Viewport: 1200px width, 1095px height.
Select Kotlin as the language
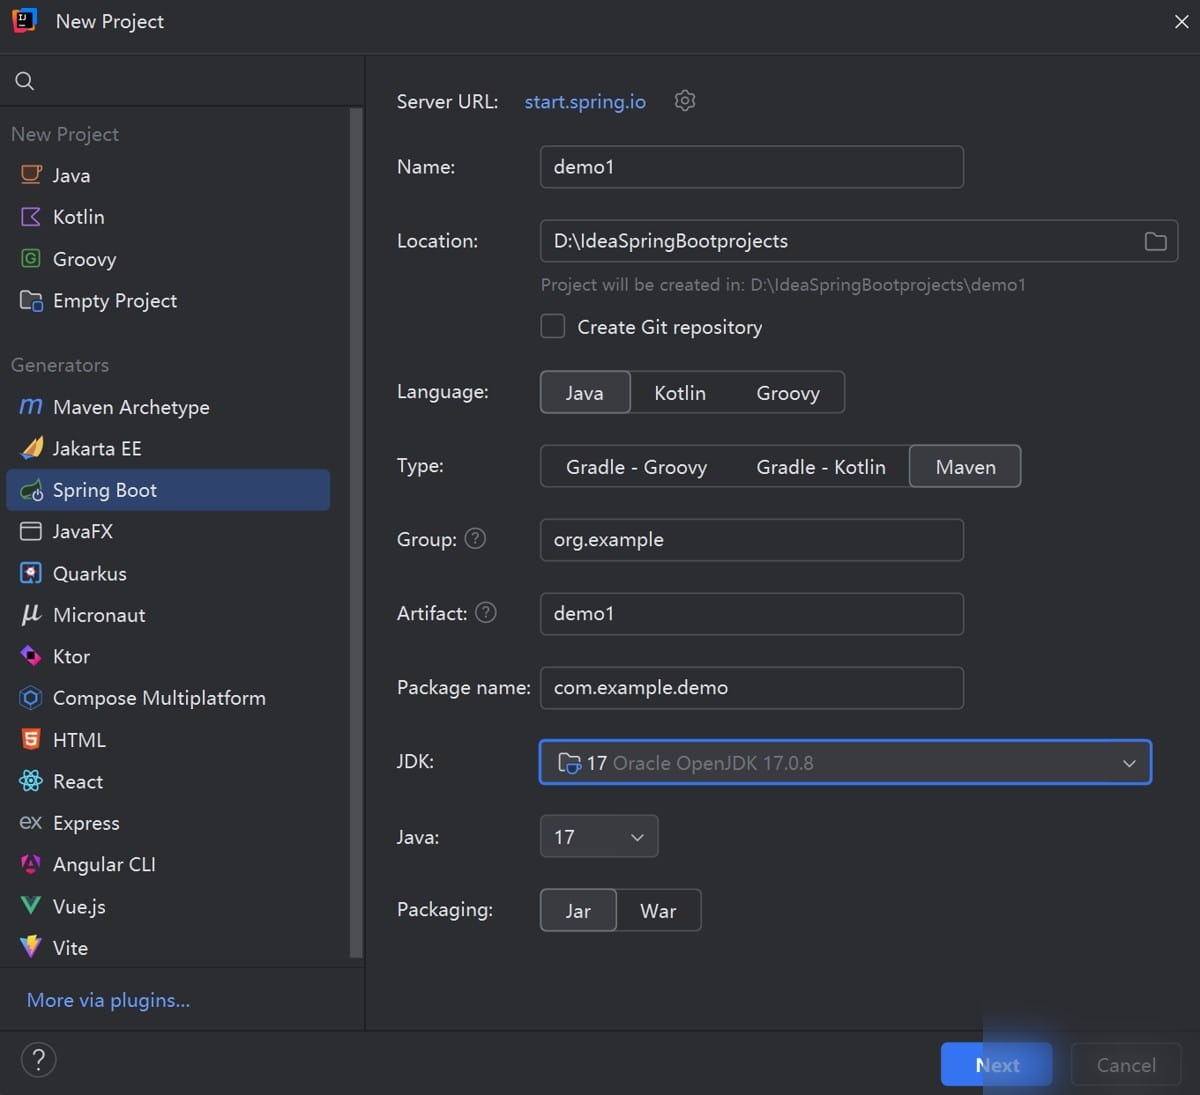(x=680, y=393)
